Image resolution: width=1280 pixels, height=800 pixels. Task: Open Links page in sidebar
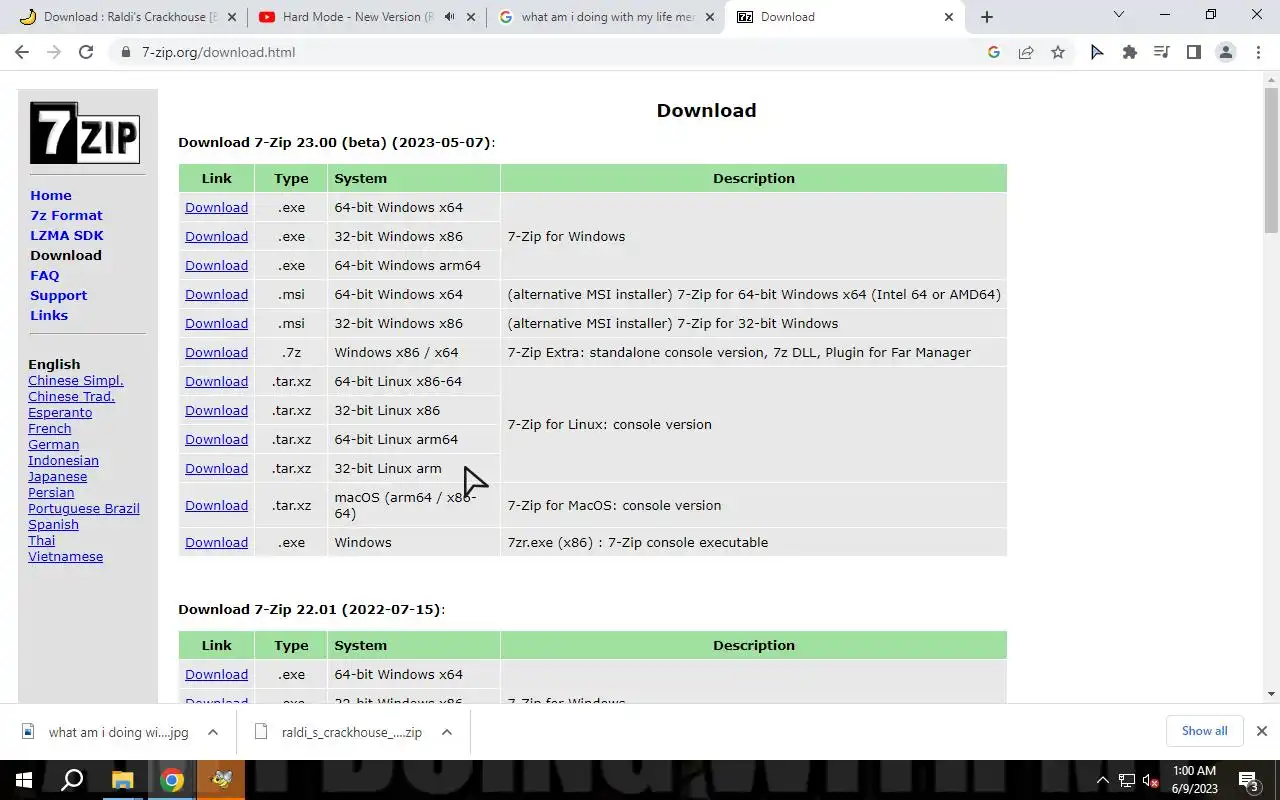click(49, 315)
